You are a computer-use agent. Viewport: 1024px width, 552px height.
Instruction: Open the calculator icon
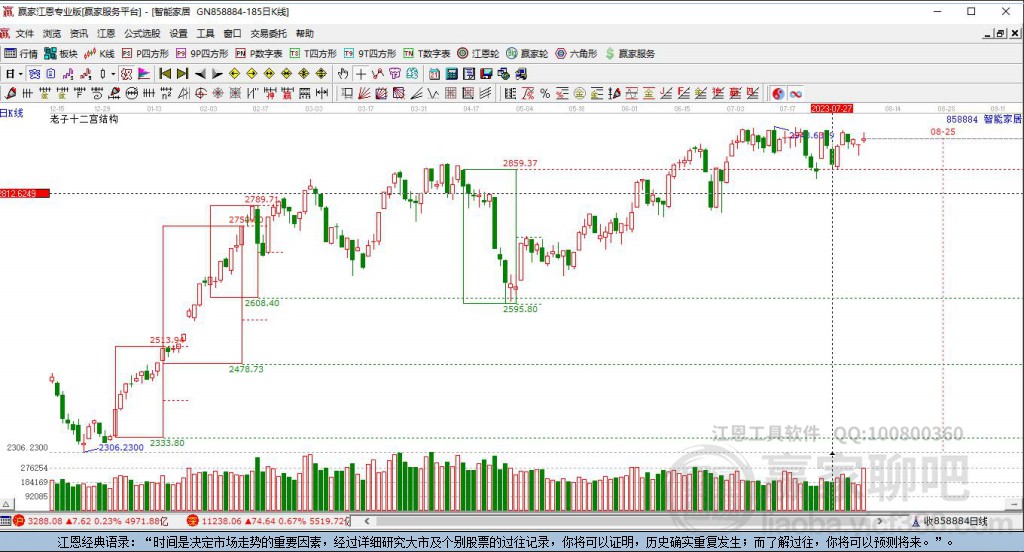click(x=451, y=74)
